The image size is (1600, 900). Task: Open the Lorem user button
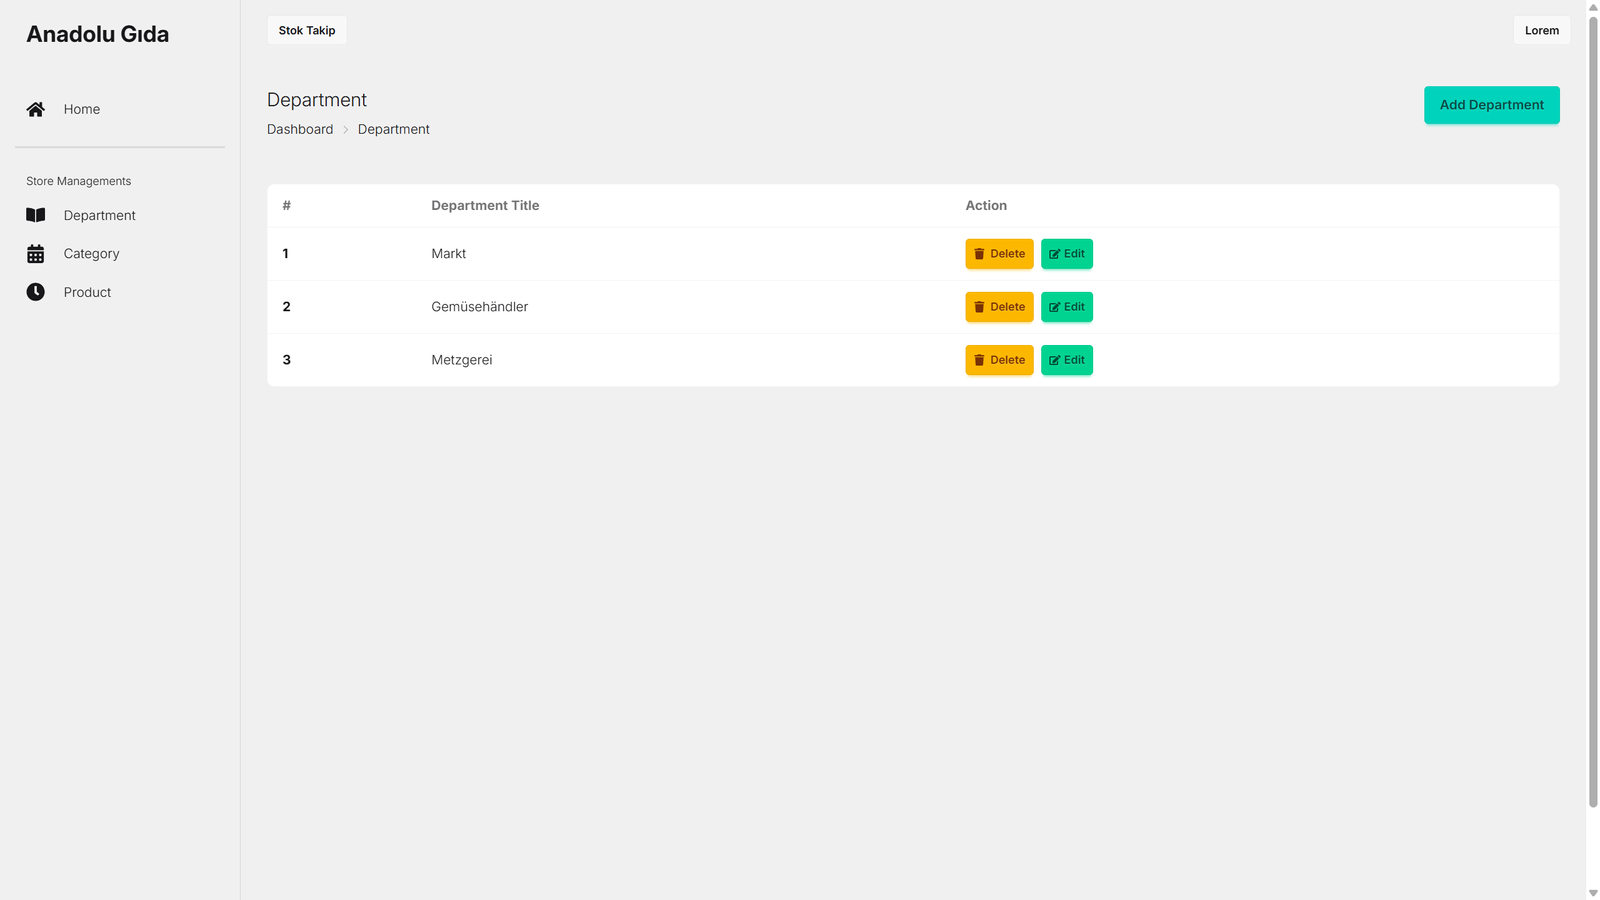tap(1541, 30)
